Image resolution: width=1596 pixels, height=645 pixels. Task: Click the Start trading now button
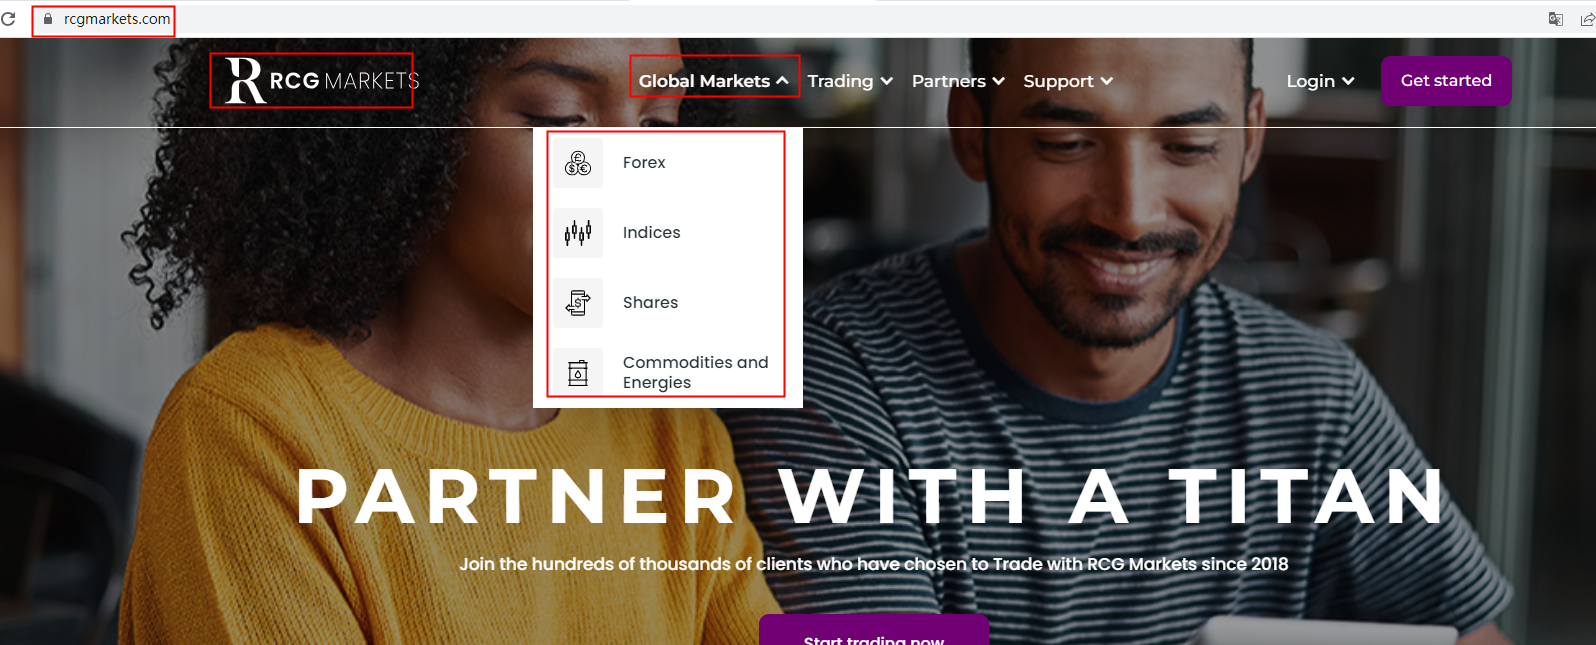[x=874, y=632]
